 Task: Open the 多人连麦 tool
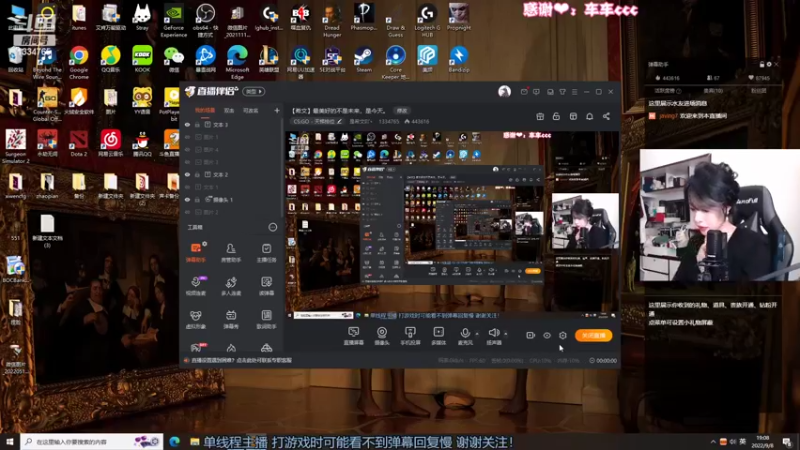click(x=231, y=286)
